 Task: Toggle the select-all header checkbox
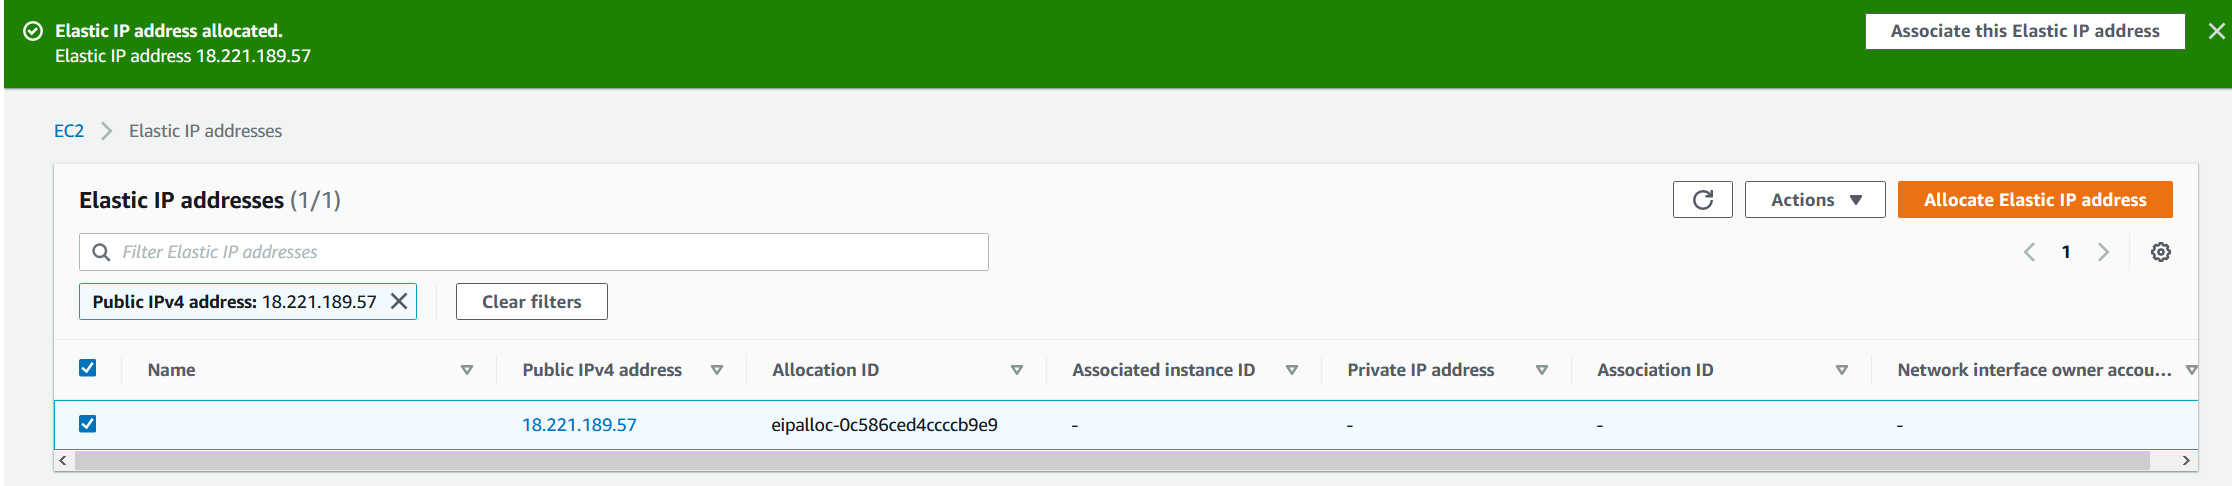(88, 368)
